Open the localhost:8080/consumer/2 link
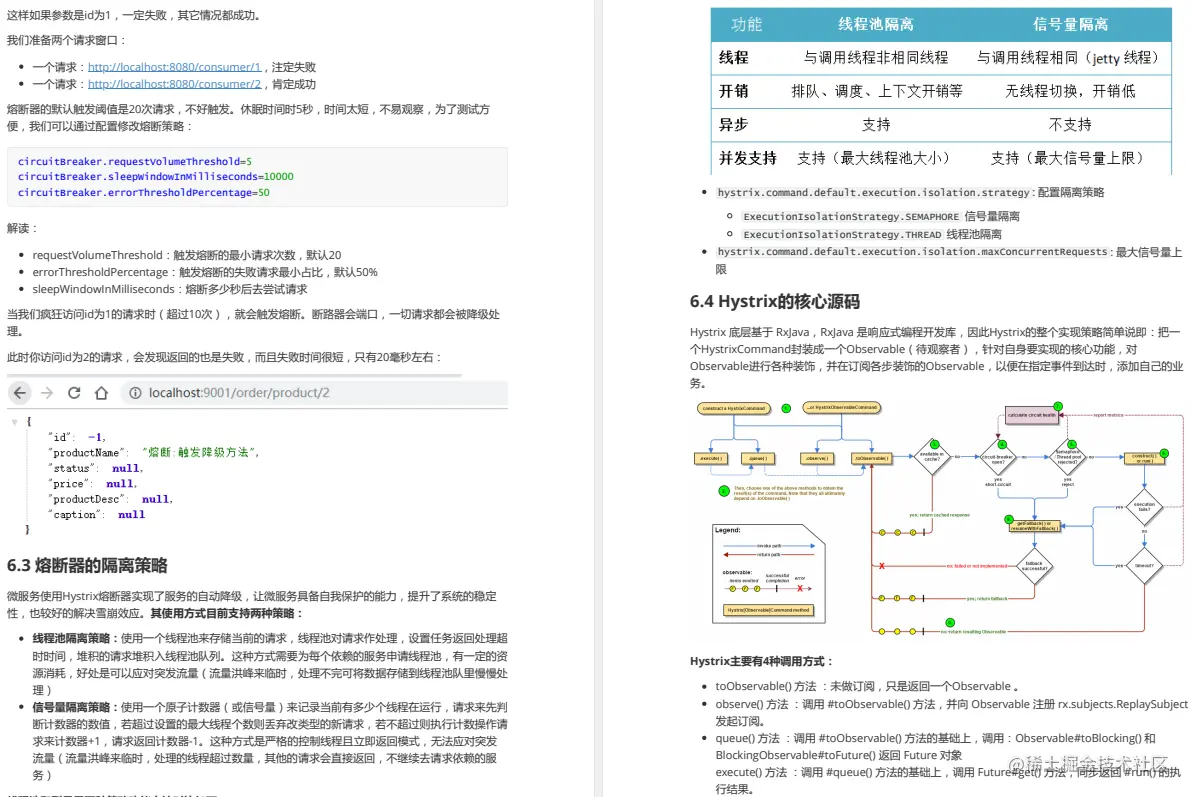The image size is (1191, 797). (x=174, y=84)
